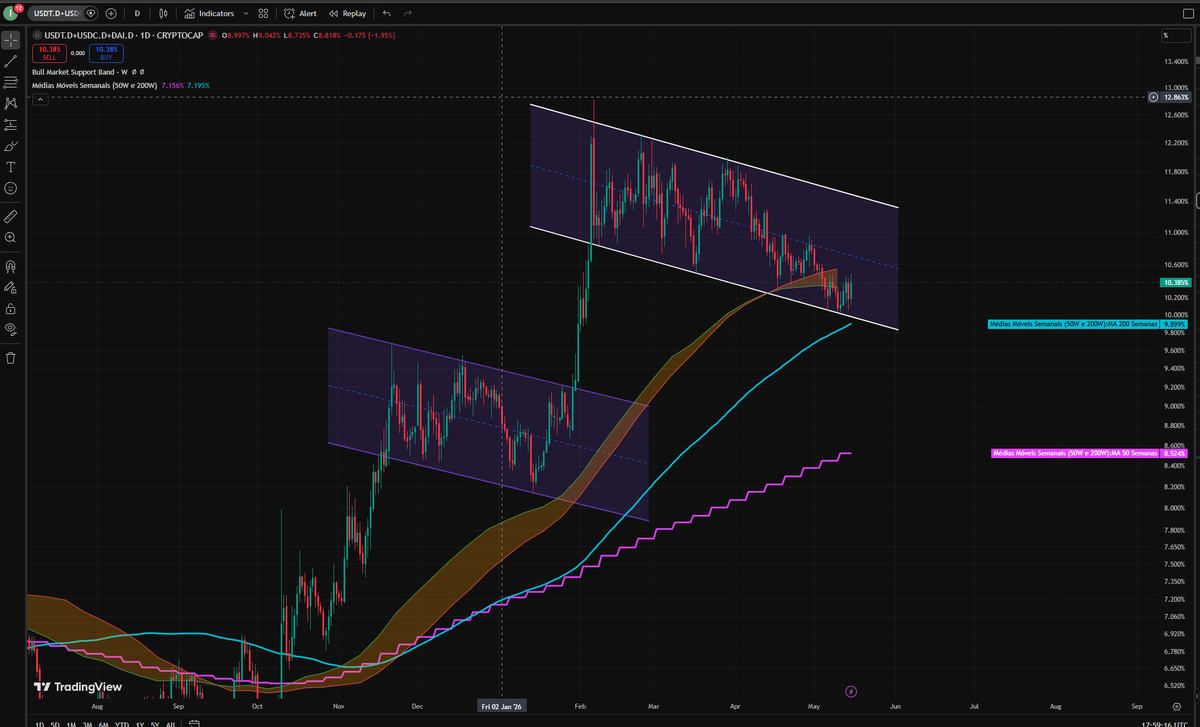1200x727 pixels.
Task: Select the XABCD pattern tool
Action: click(x=10, y=103)
